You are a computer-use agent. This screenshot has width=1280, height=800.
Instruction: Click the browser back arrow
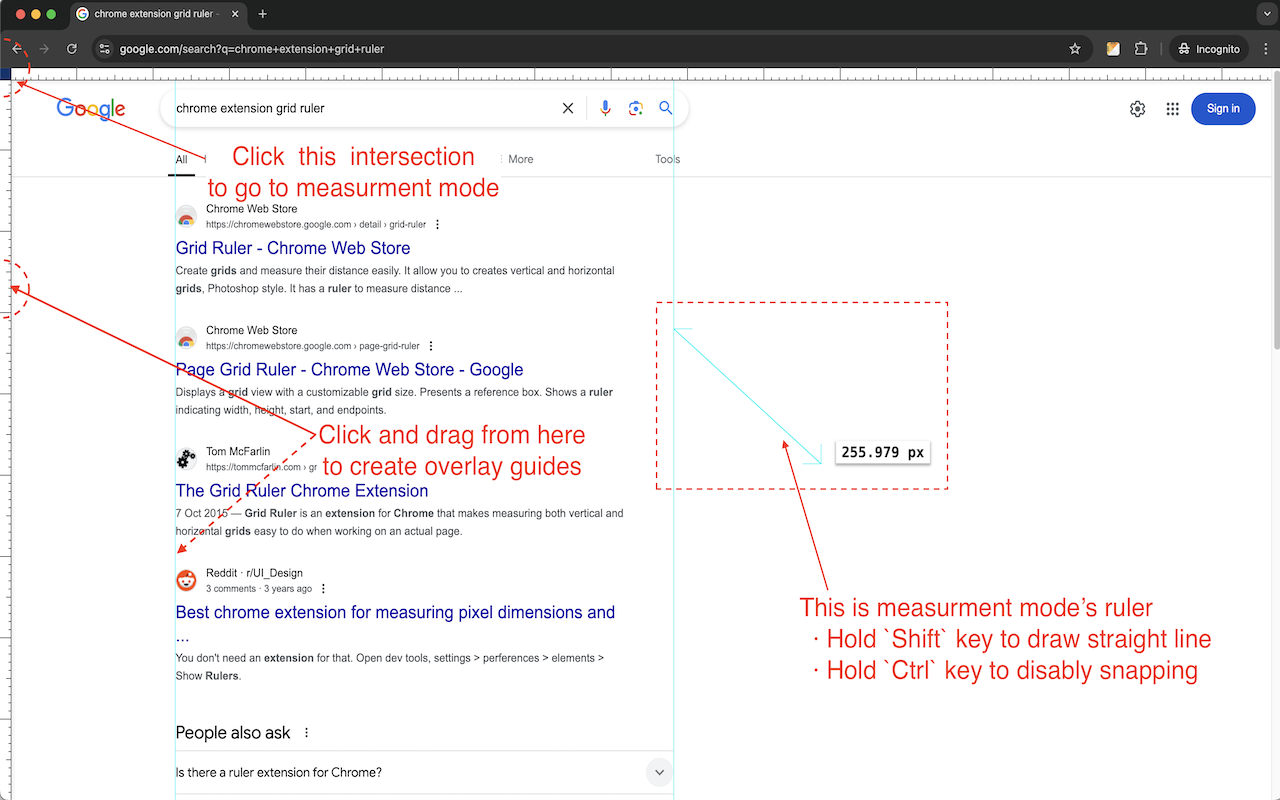(17, 49)
